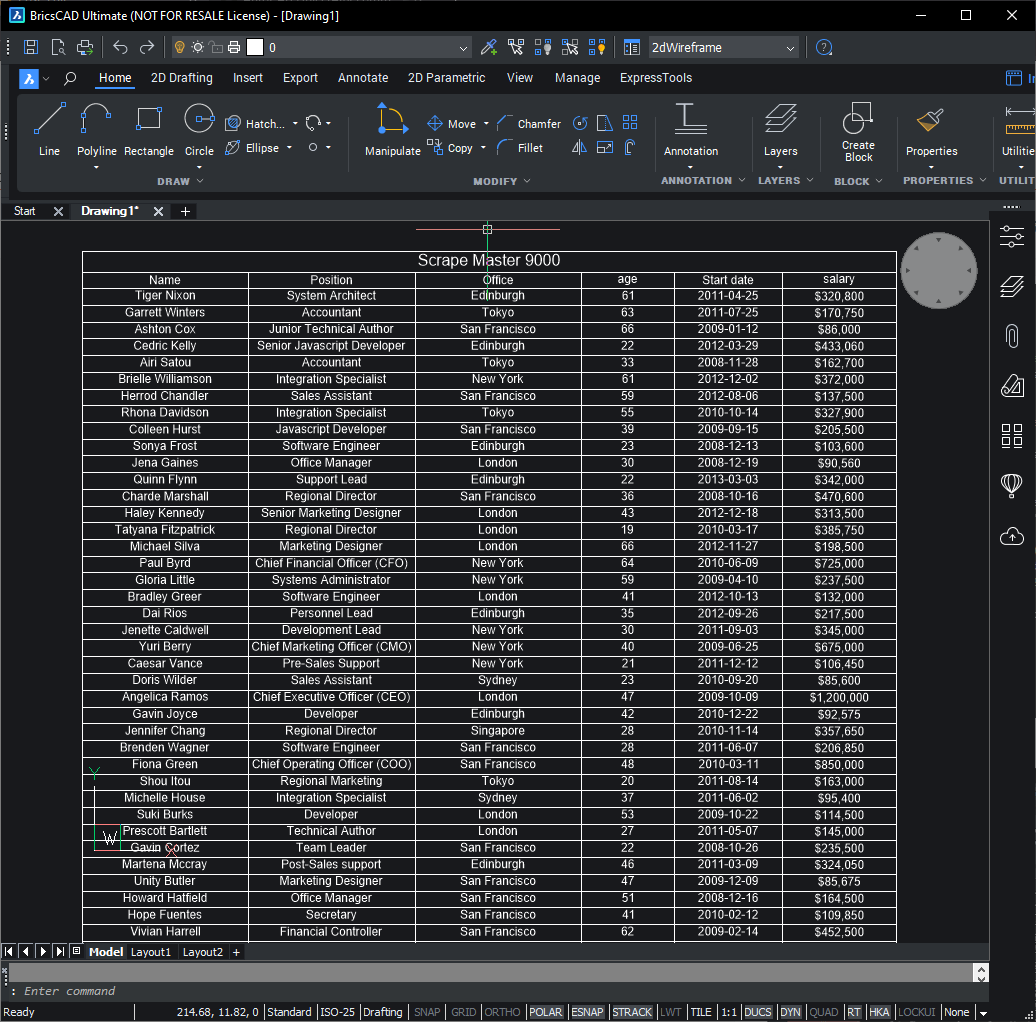Open the Attachments paperclip side panel
The height and width of the screenshot is (1022, 1036).
pyautogui.click(x=1012, y=336)
